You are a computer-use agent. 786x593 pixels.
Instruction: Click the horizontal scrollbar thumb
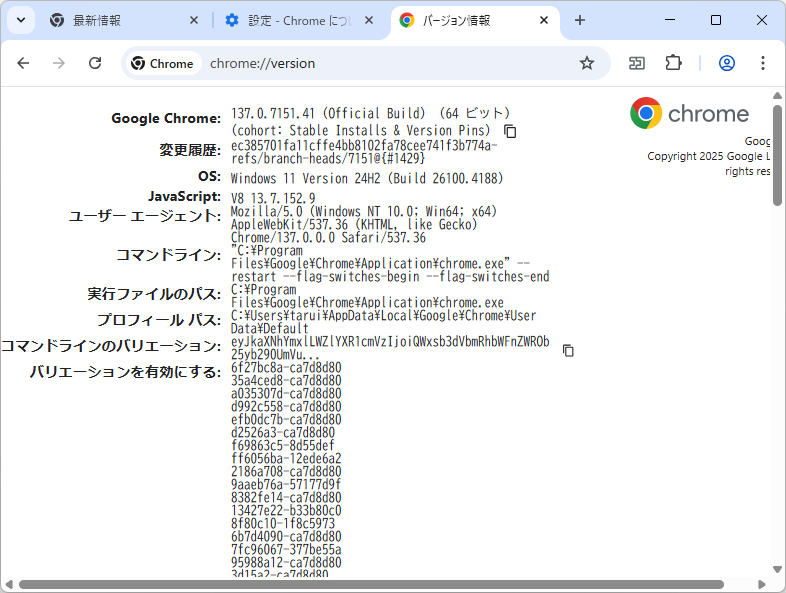tap(371, 584)
